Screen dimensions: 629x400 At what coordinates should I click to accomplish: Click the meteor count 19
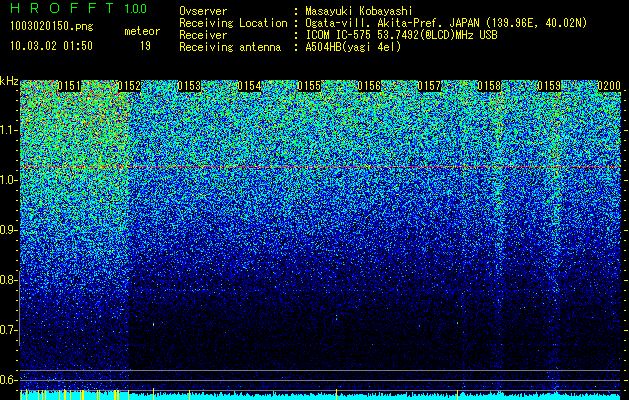tap(145, 46)
